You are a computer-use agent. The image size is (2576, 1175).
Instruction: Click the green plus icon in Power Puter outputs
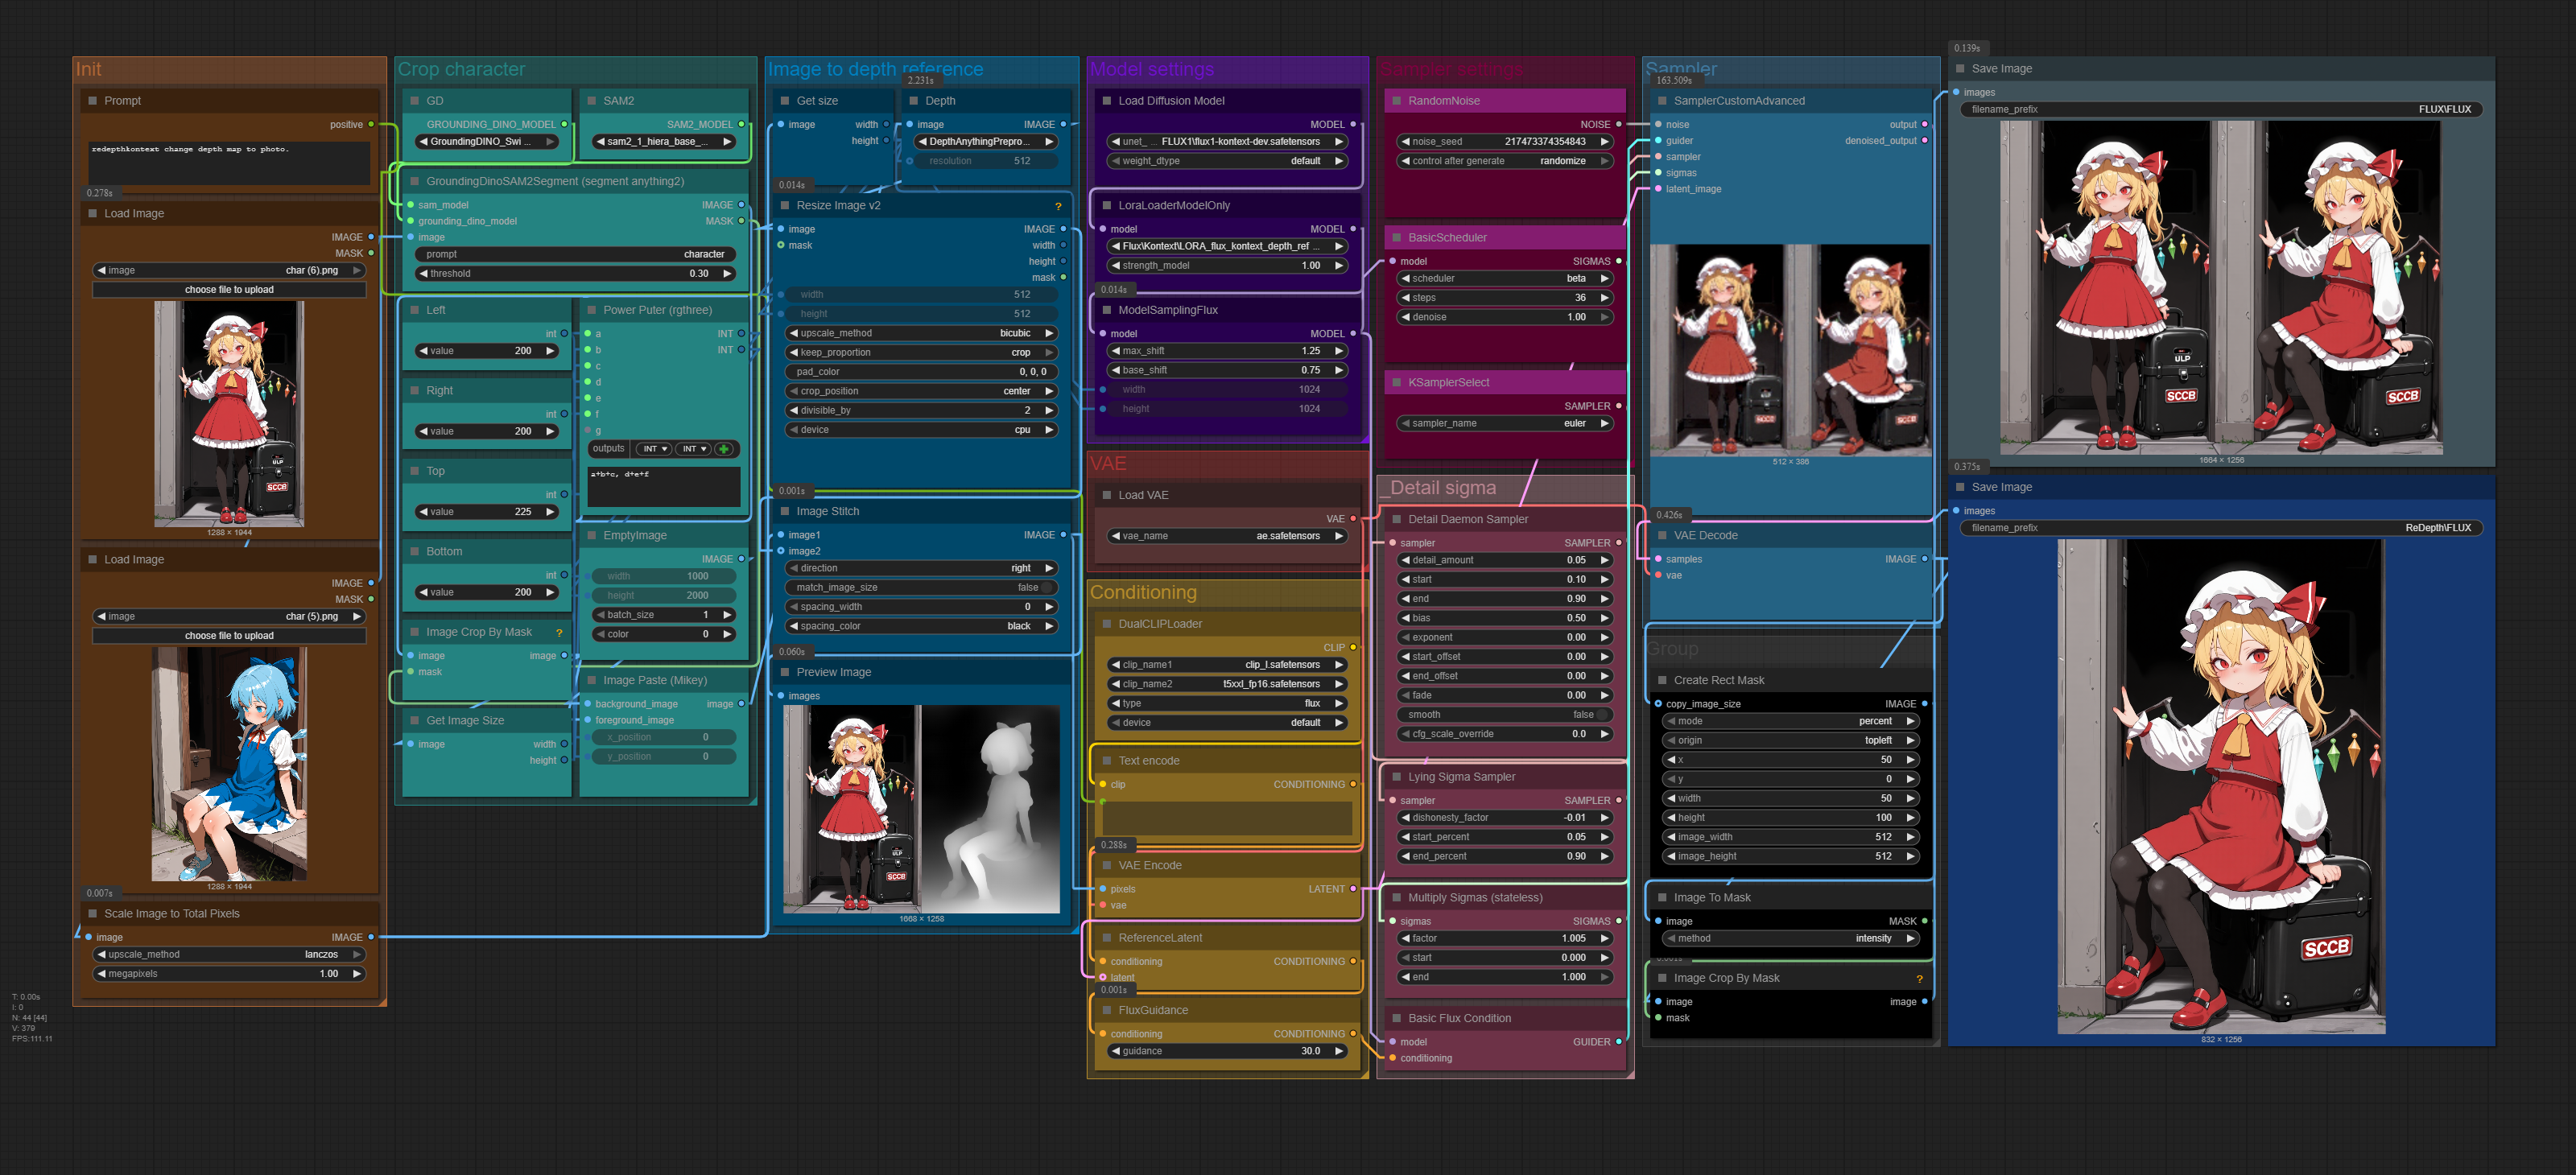coord(724,449)
